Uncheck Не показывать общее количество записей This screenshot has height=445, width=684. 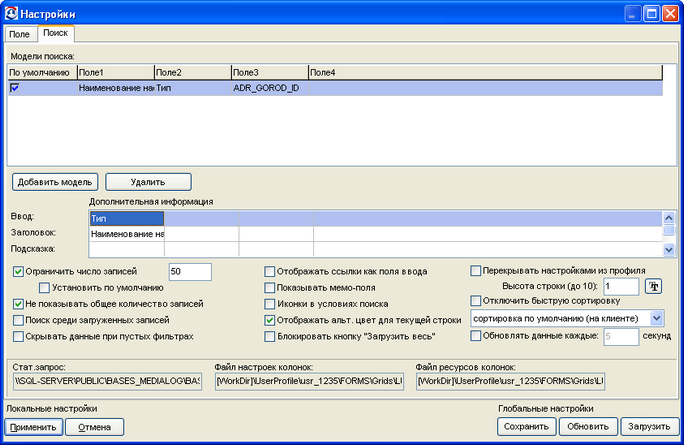point(18,304)
